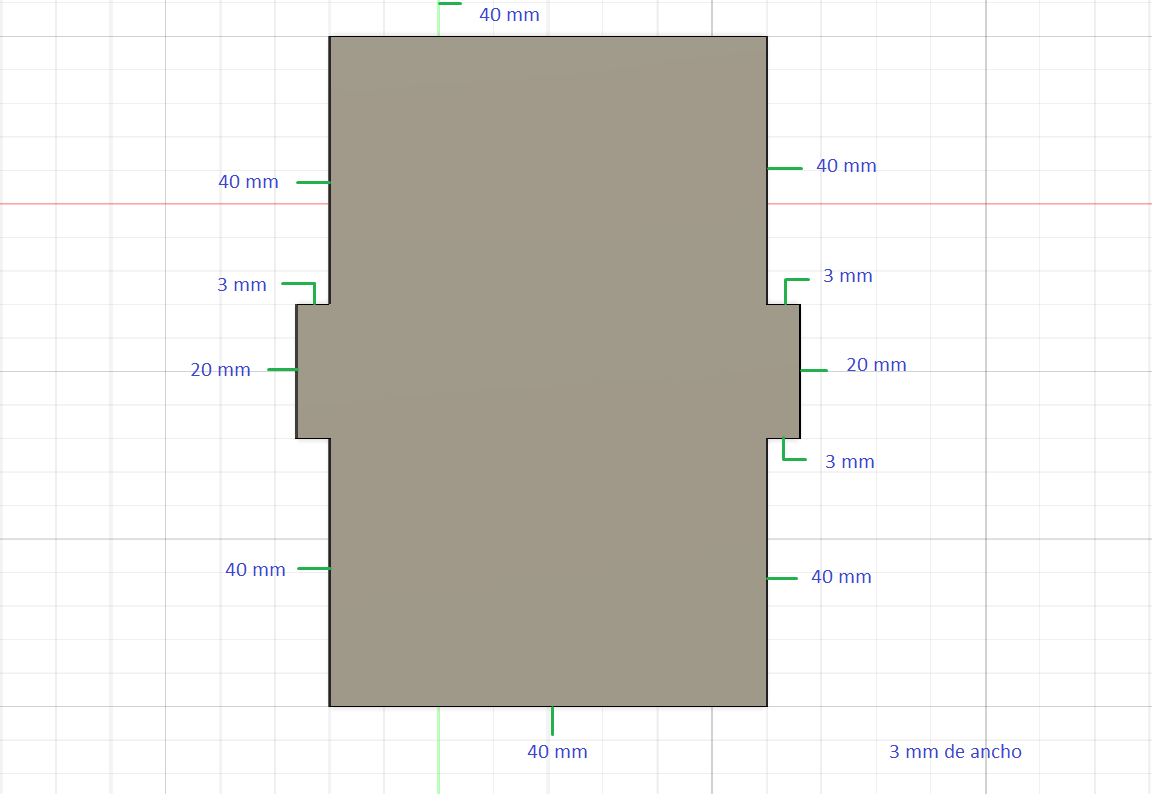Select the gray extruded plate shape
The width and height of the screenshot is (1152, 794).
548,372
